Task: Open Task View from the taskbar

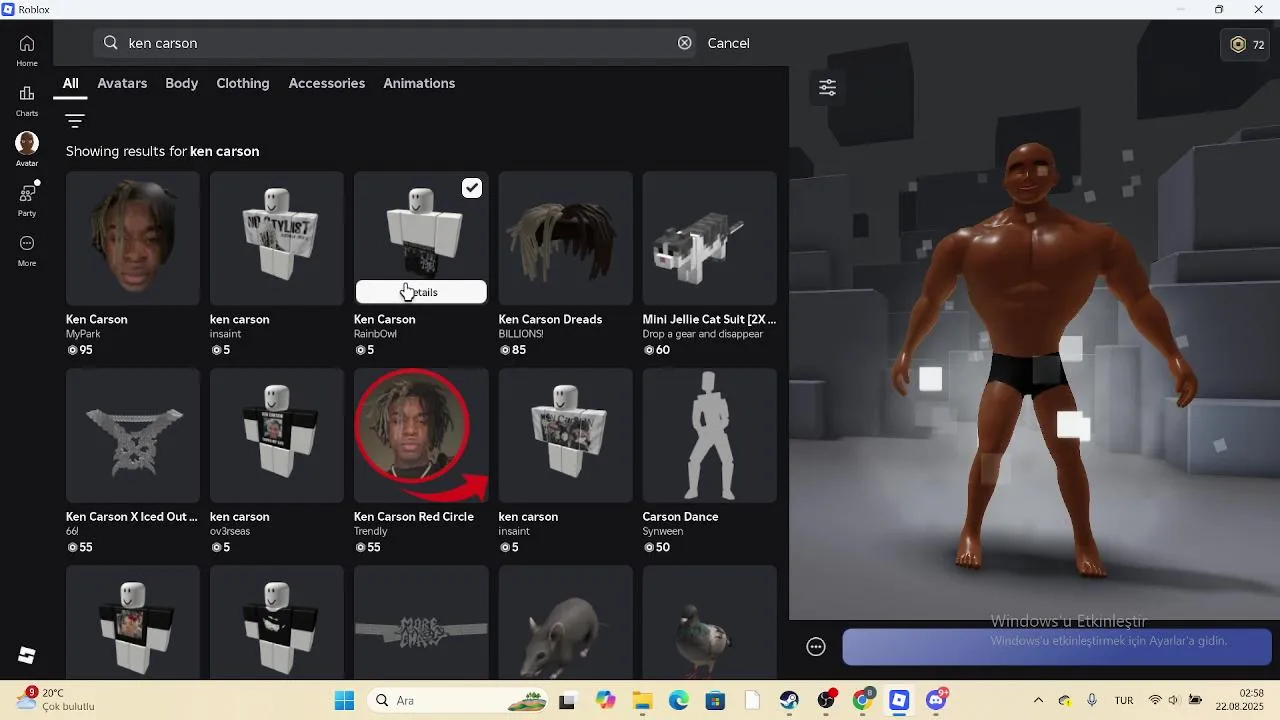Action: [567, 701]
